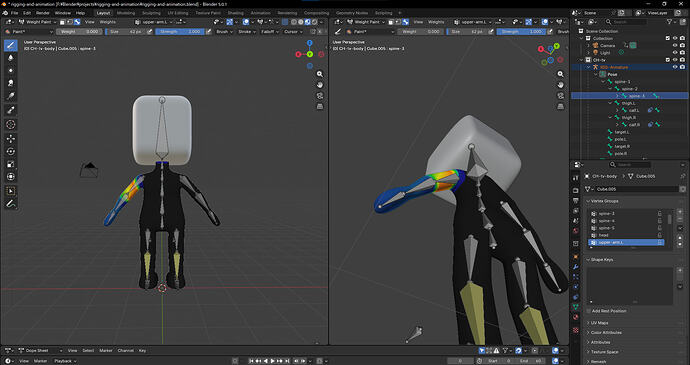Image resolution: width=690 pixels, height=365 pixels.
Task: Click the Outliner search field
Action: [626, 22]
